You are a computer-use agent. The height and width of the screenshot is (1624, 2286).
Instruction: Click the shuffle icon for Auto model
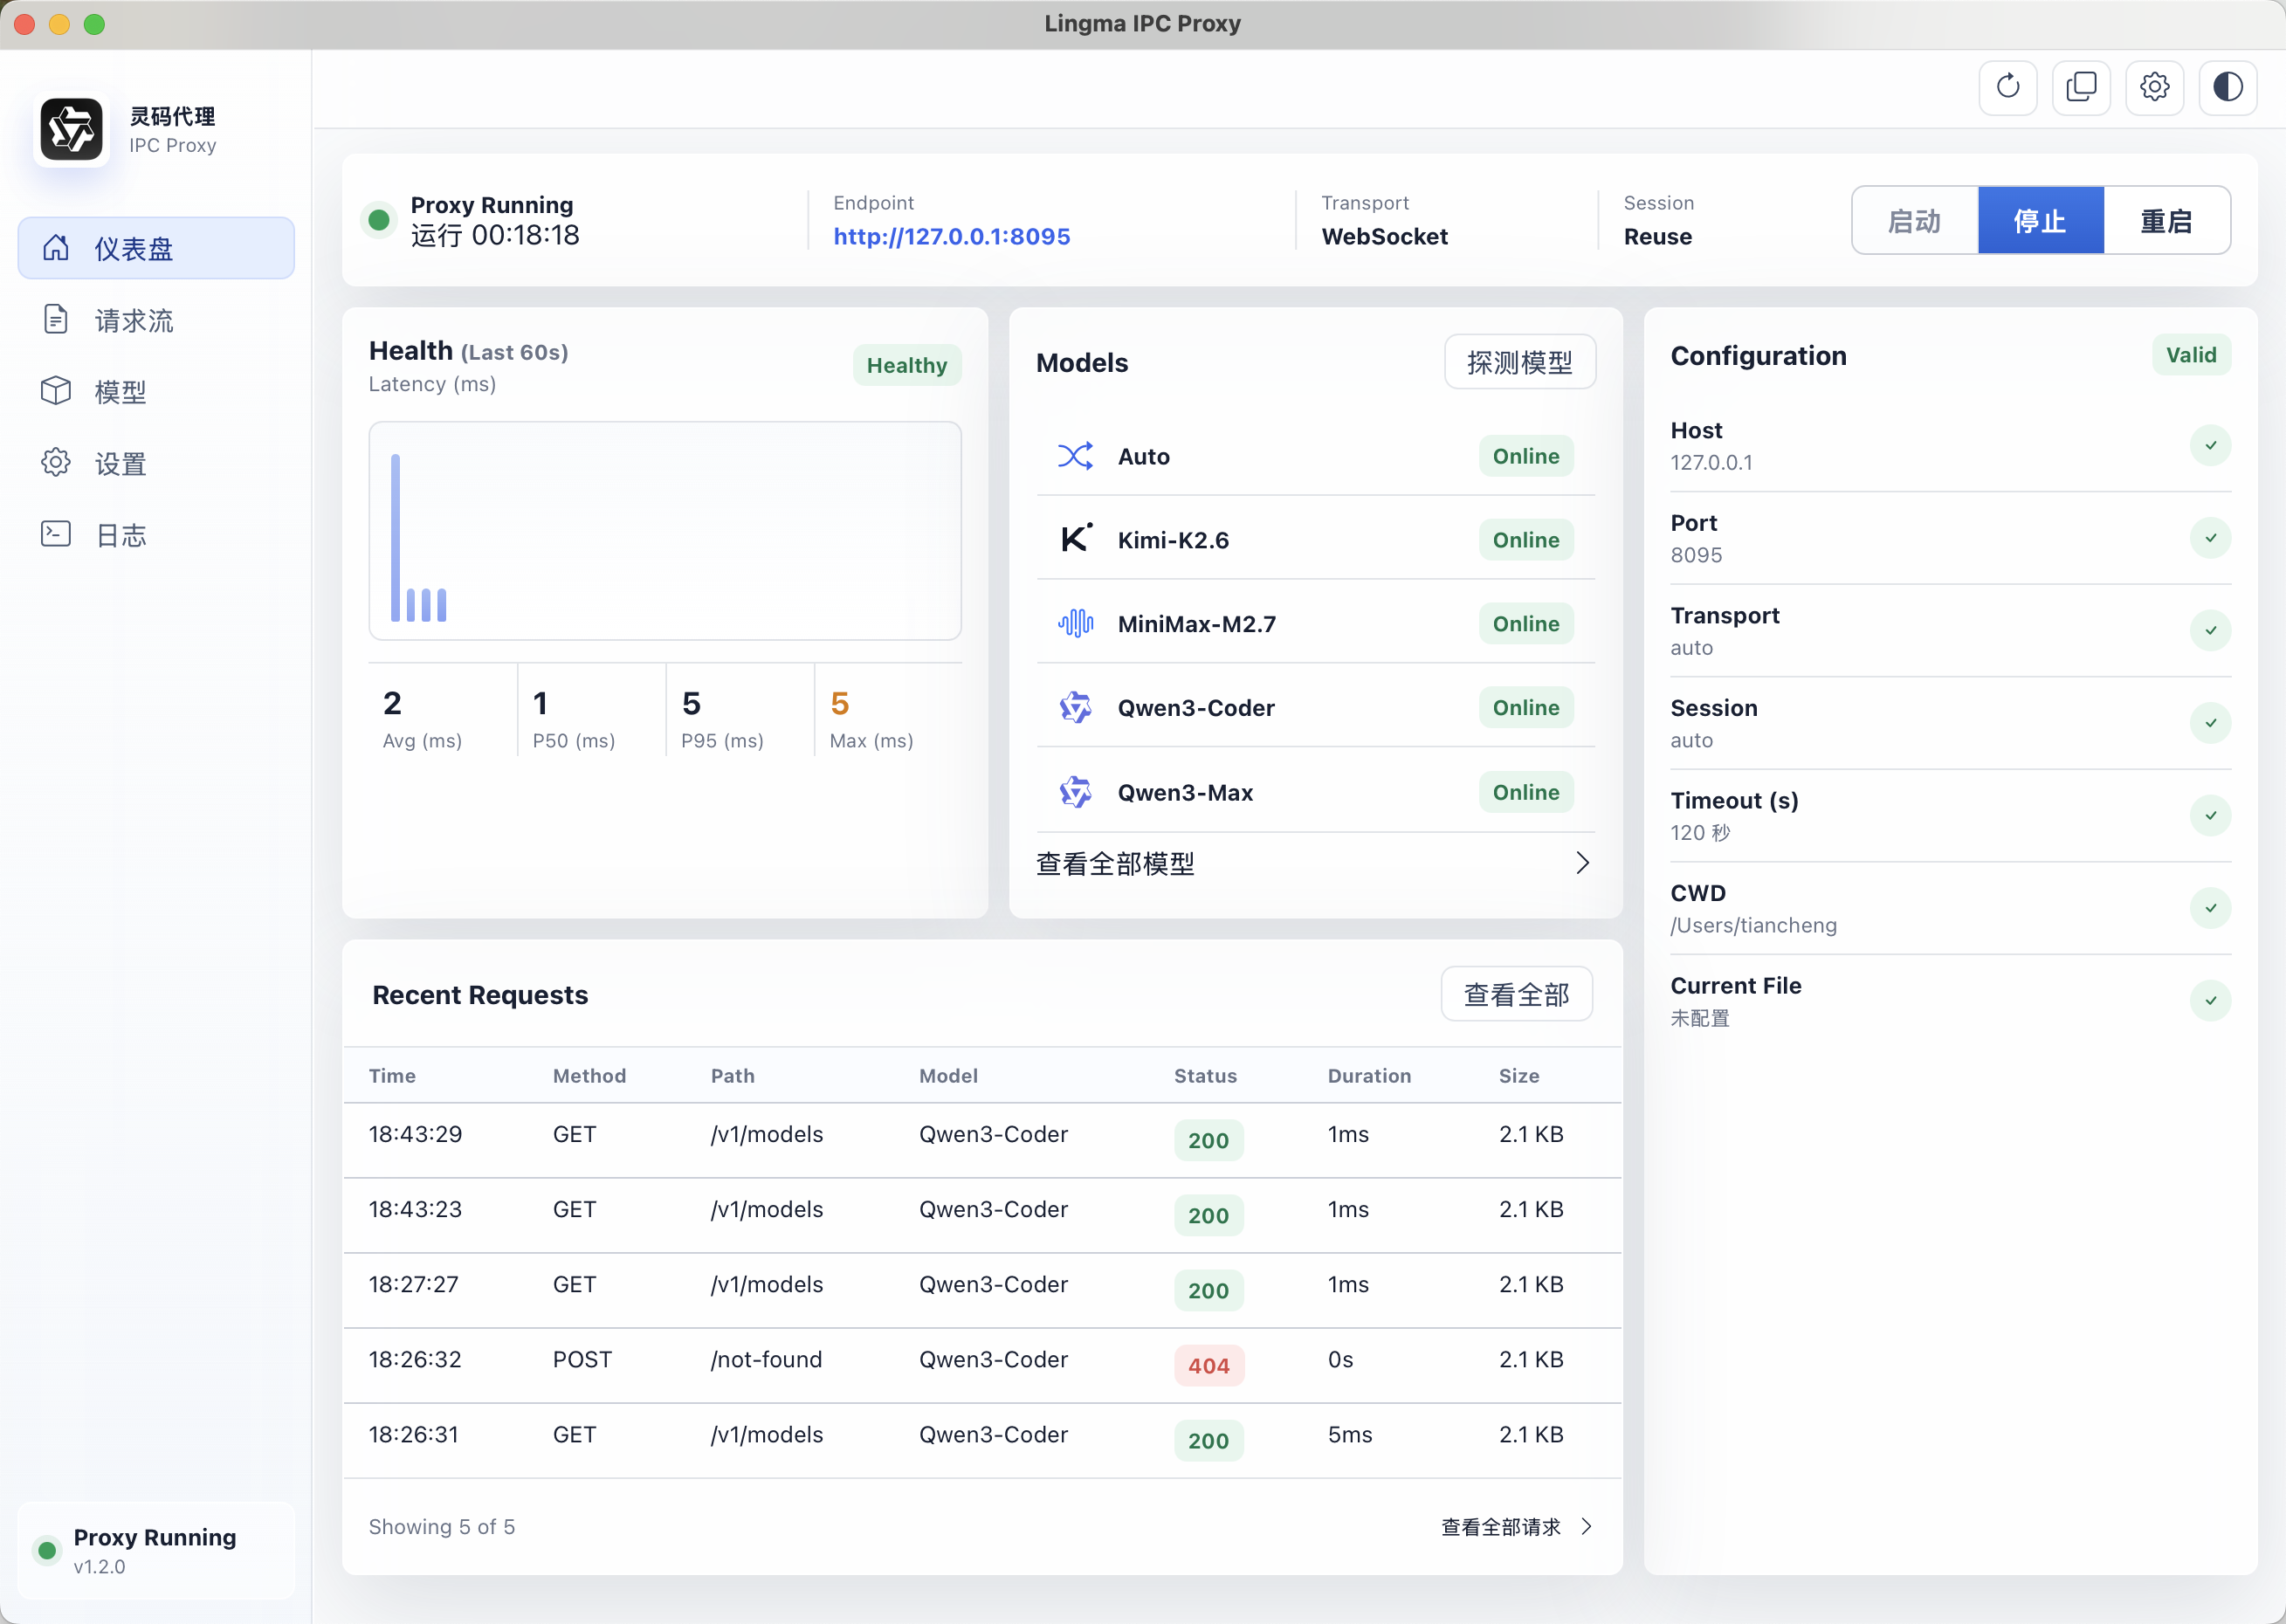pos(1075,456)
